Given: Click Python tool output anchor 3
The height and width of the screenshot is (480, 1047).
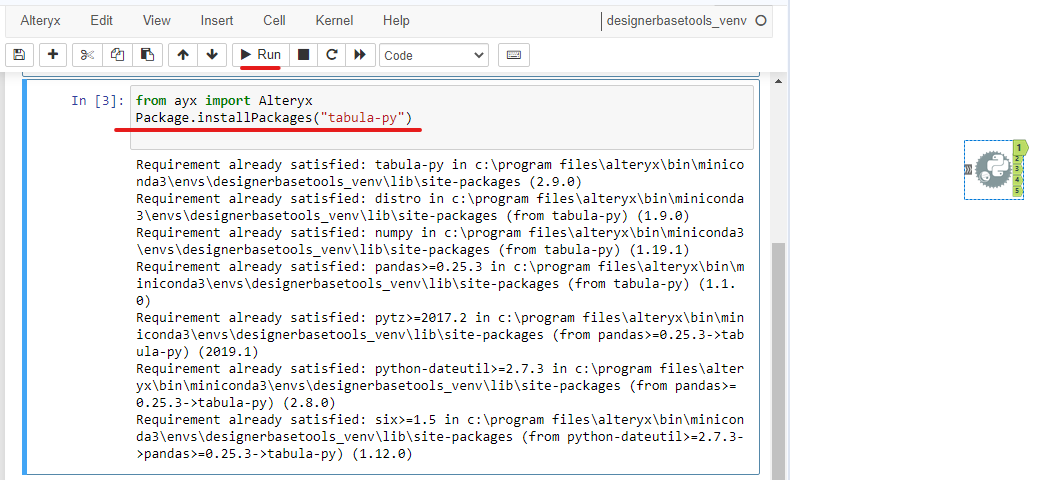Looking at the screenshot, I should coord(1018,169).
